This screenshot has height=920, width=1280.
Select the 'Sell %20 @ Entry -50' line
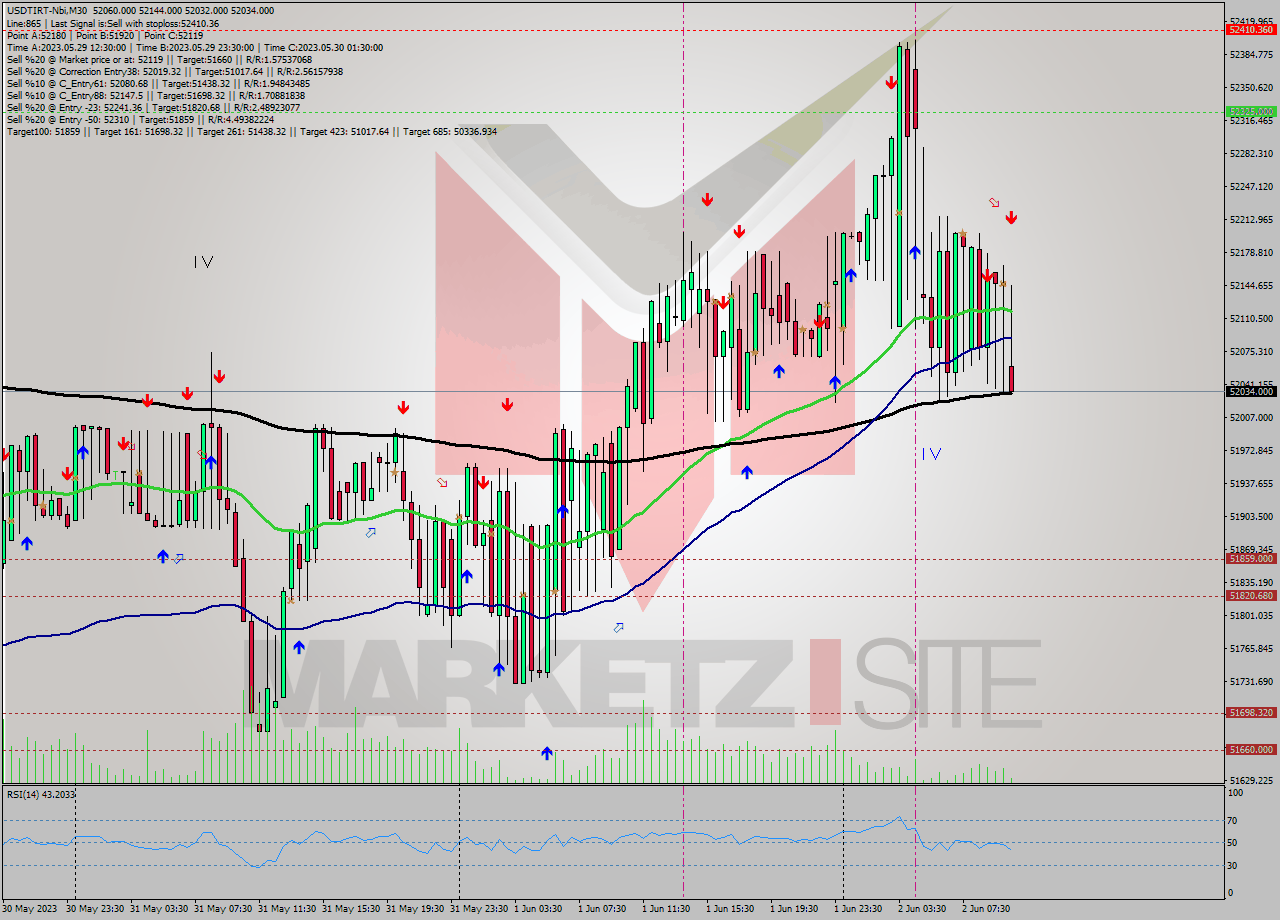pyautogui.click(x=140, y=119)
